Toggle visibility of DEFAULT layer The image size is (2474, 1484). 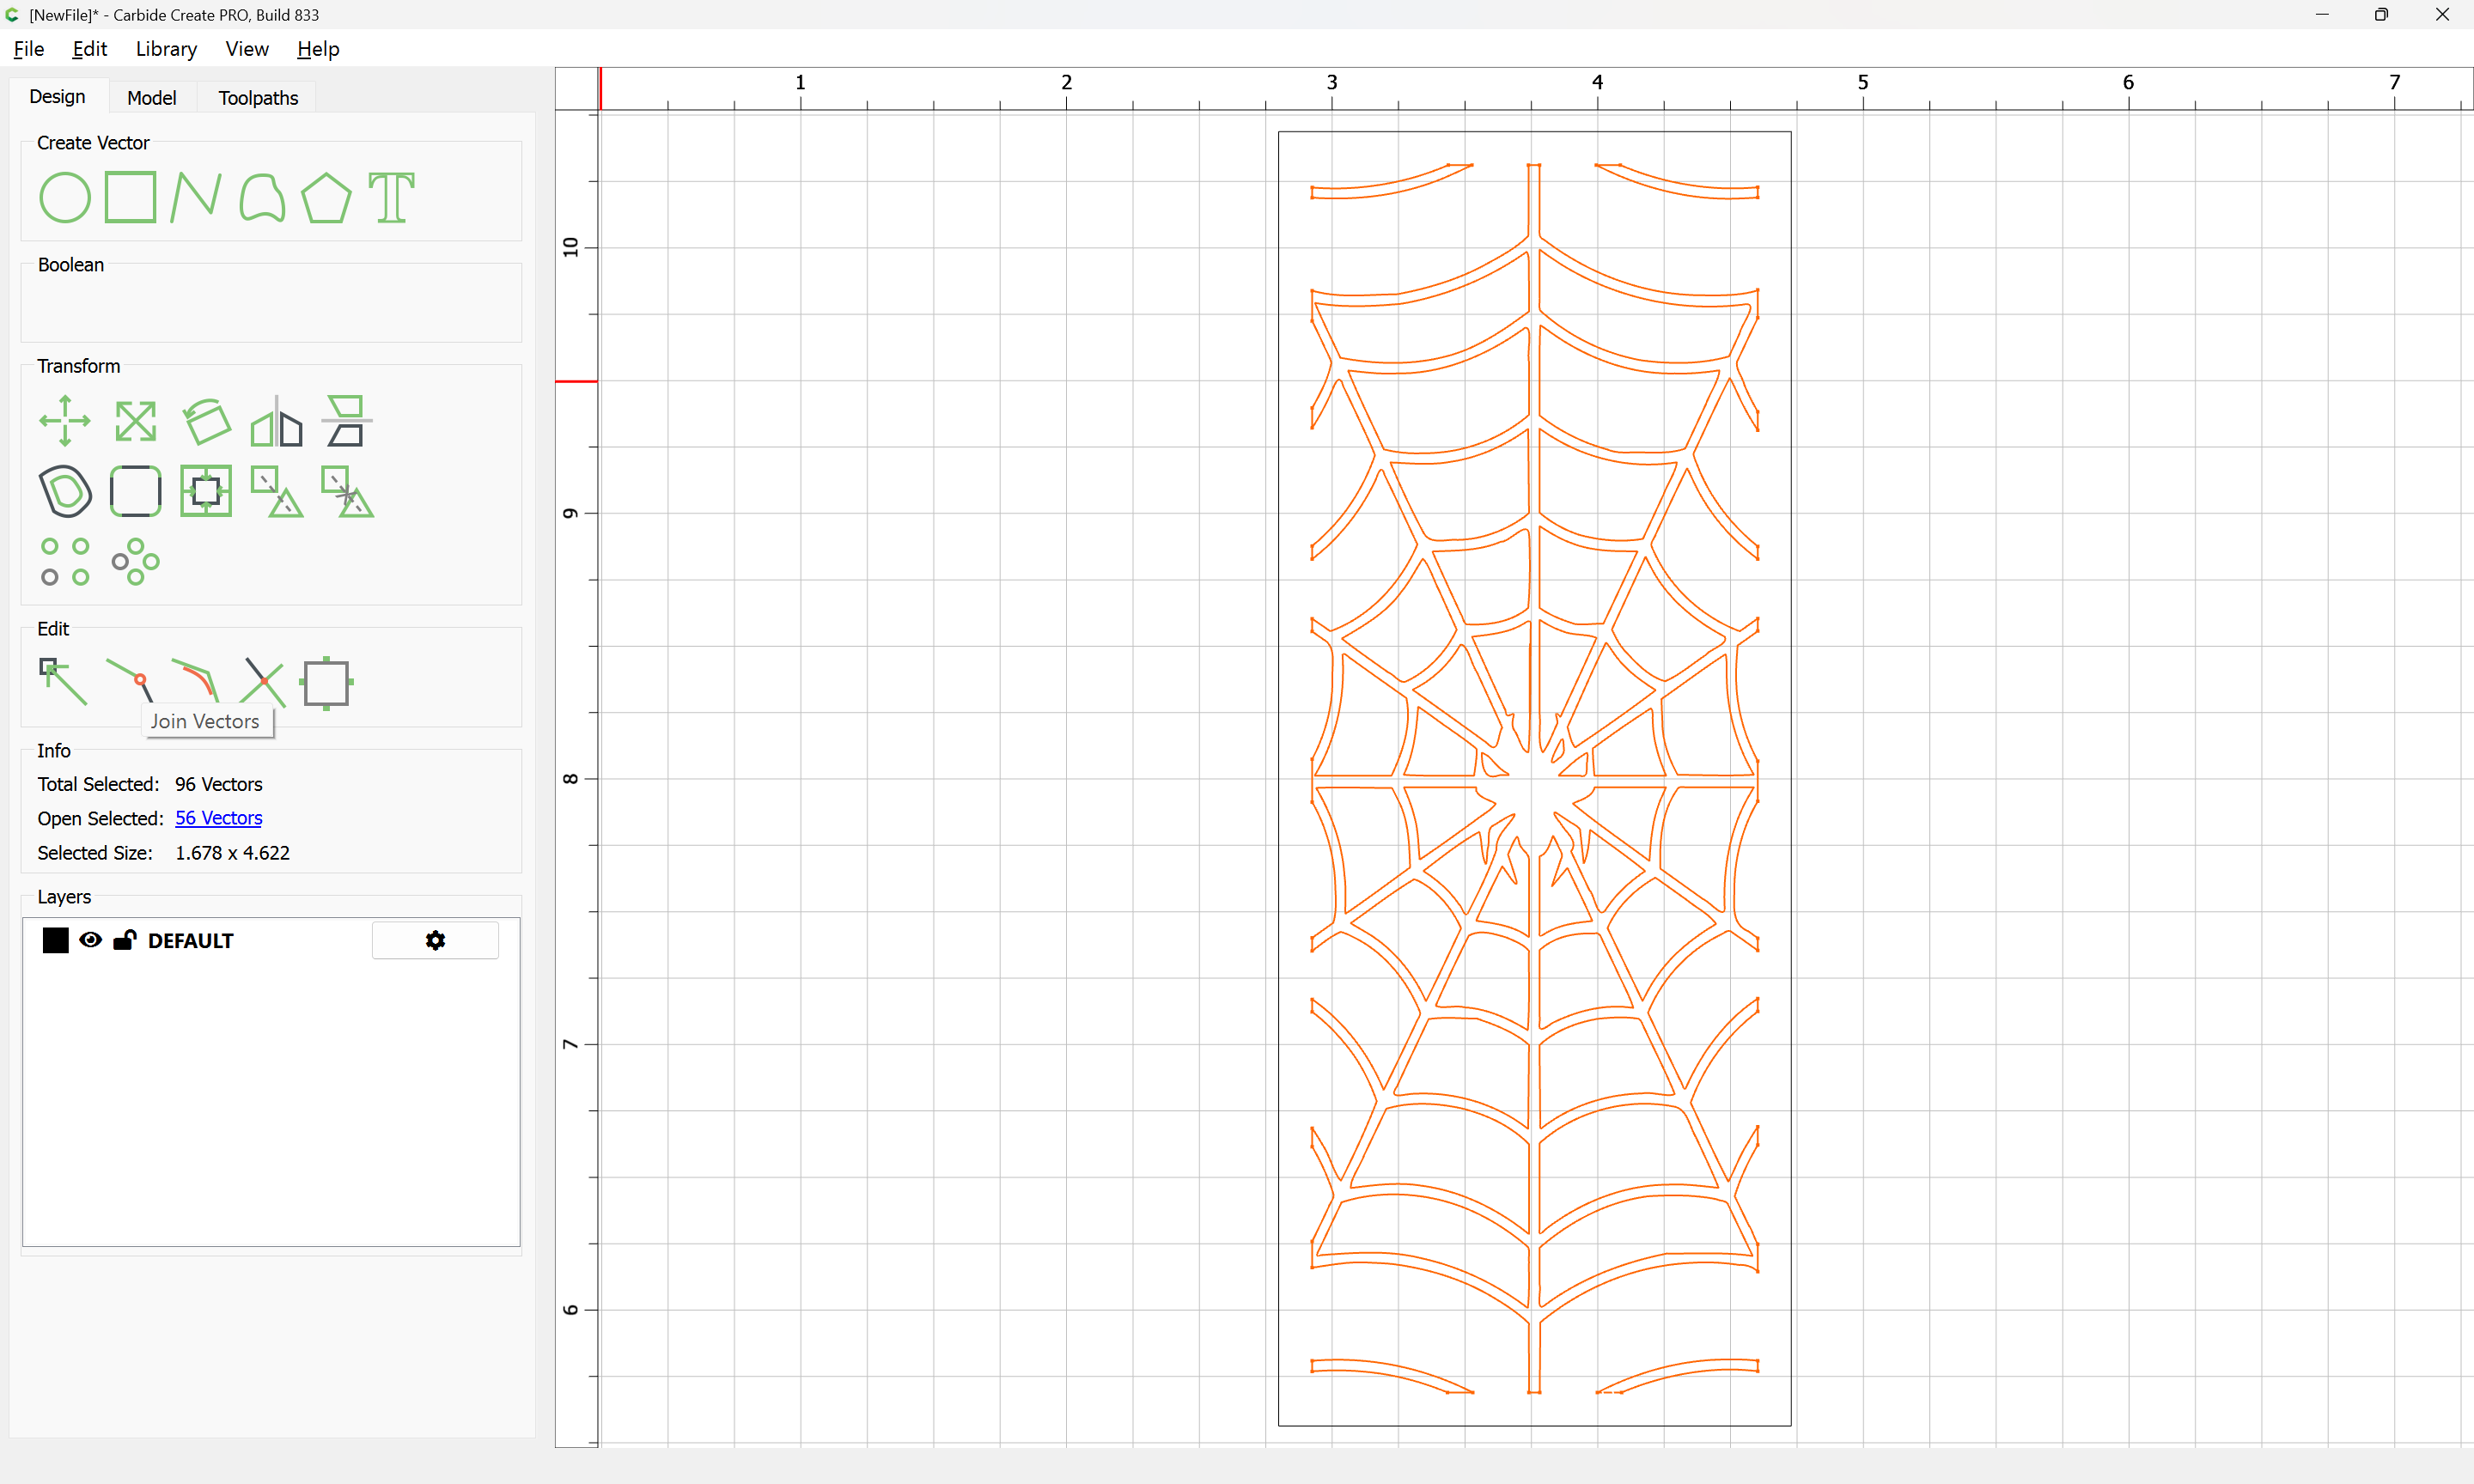point(90,940)
